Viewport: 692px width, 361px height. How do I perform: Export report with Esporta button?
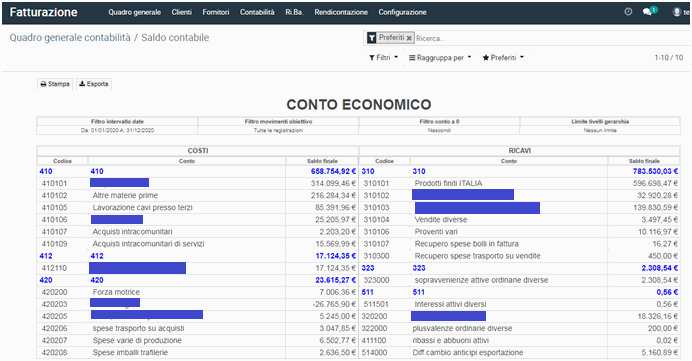[94, 84]
